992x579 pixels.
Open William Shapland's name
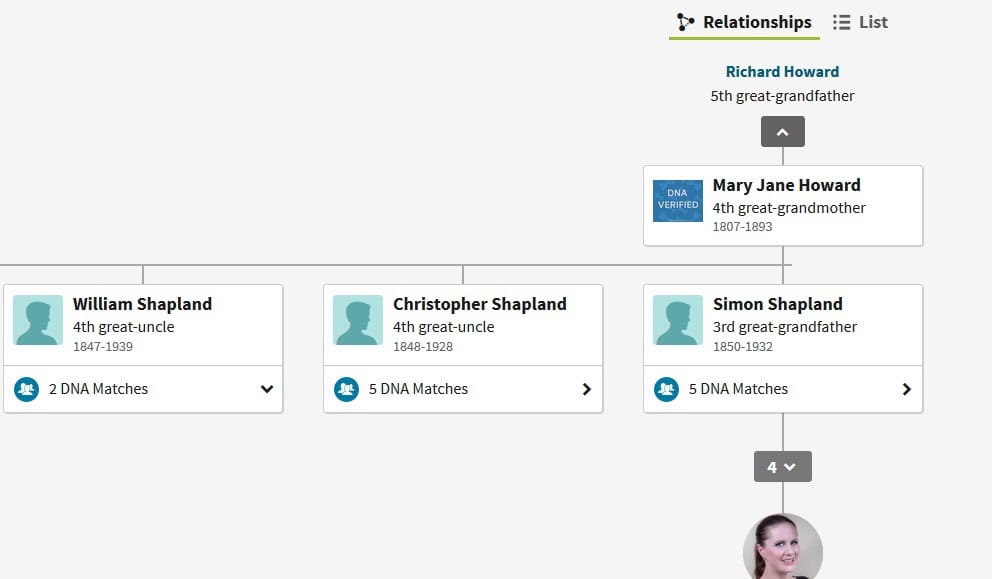coord(142,304)
